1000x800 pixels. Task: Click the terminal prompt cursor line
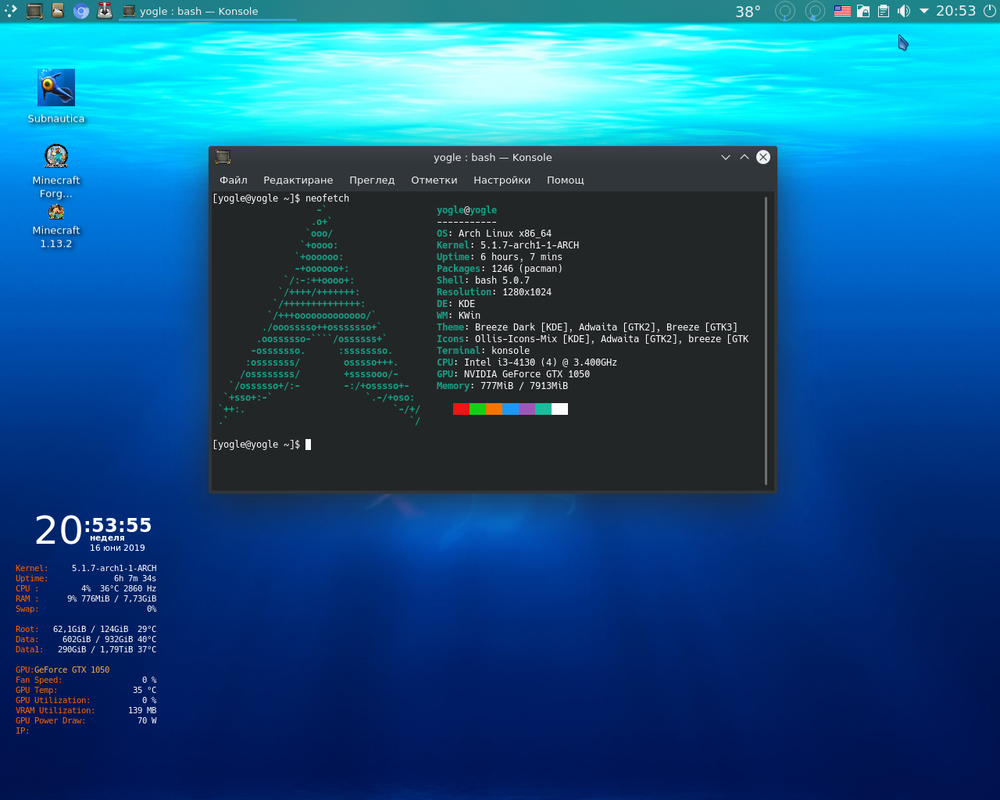(x=262, y=445)
